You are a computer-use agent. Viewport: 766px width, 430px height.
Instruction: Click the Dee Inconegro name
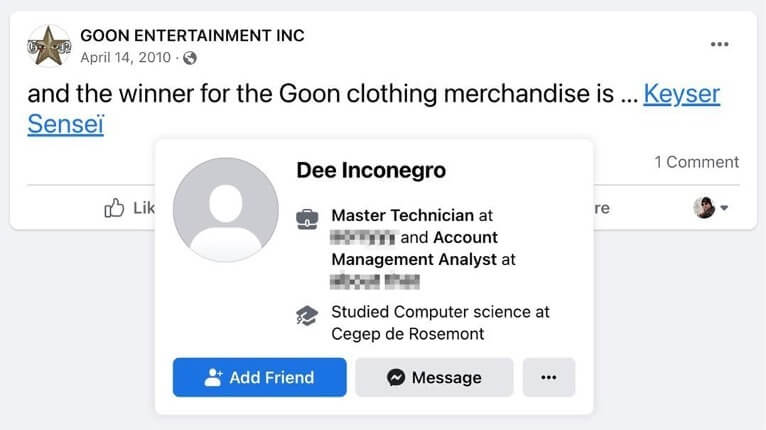tap(371, 170)
